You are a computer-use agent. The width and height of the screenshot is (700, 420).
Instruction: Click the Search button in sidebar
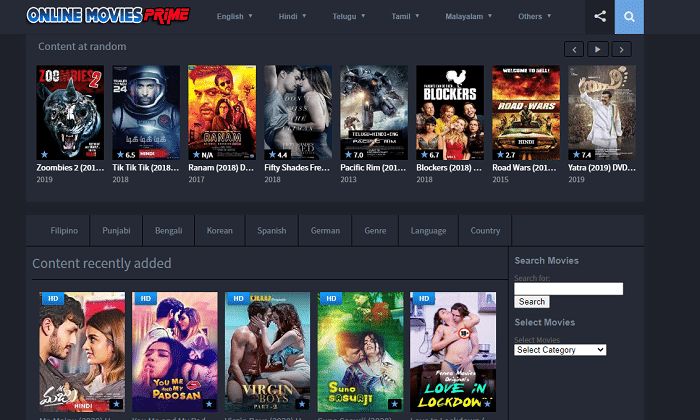click(532, 302)
